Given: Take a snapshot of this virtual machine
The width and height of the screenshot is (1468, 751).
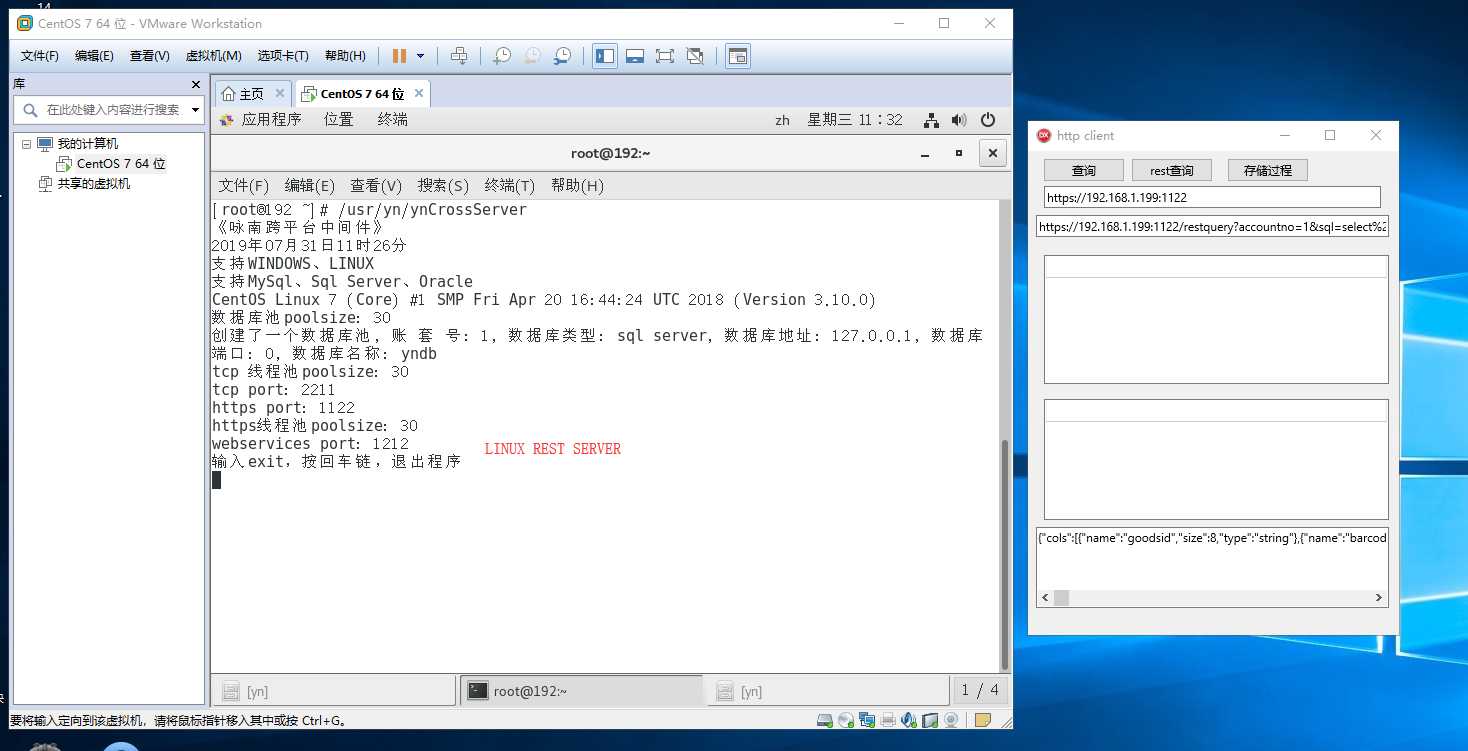Looking at the screenshot, I should (502, 56).
